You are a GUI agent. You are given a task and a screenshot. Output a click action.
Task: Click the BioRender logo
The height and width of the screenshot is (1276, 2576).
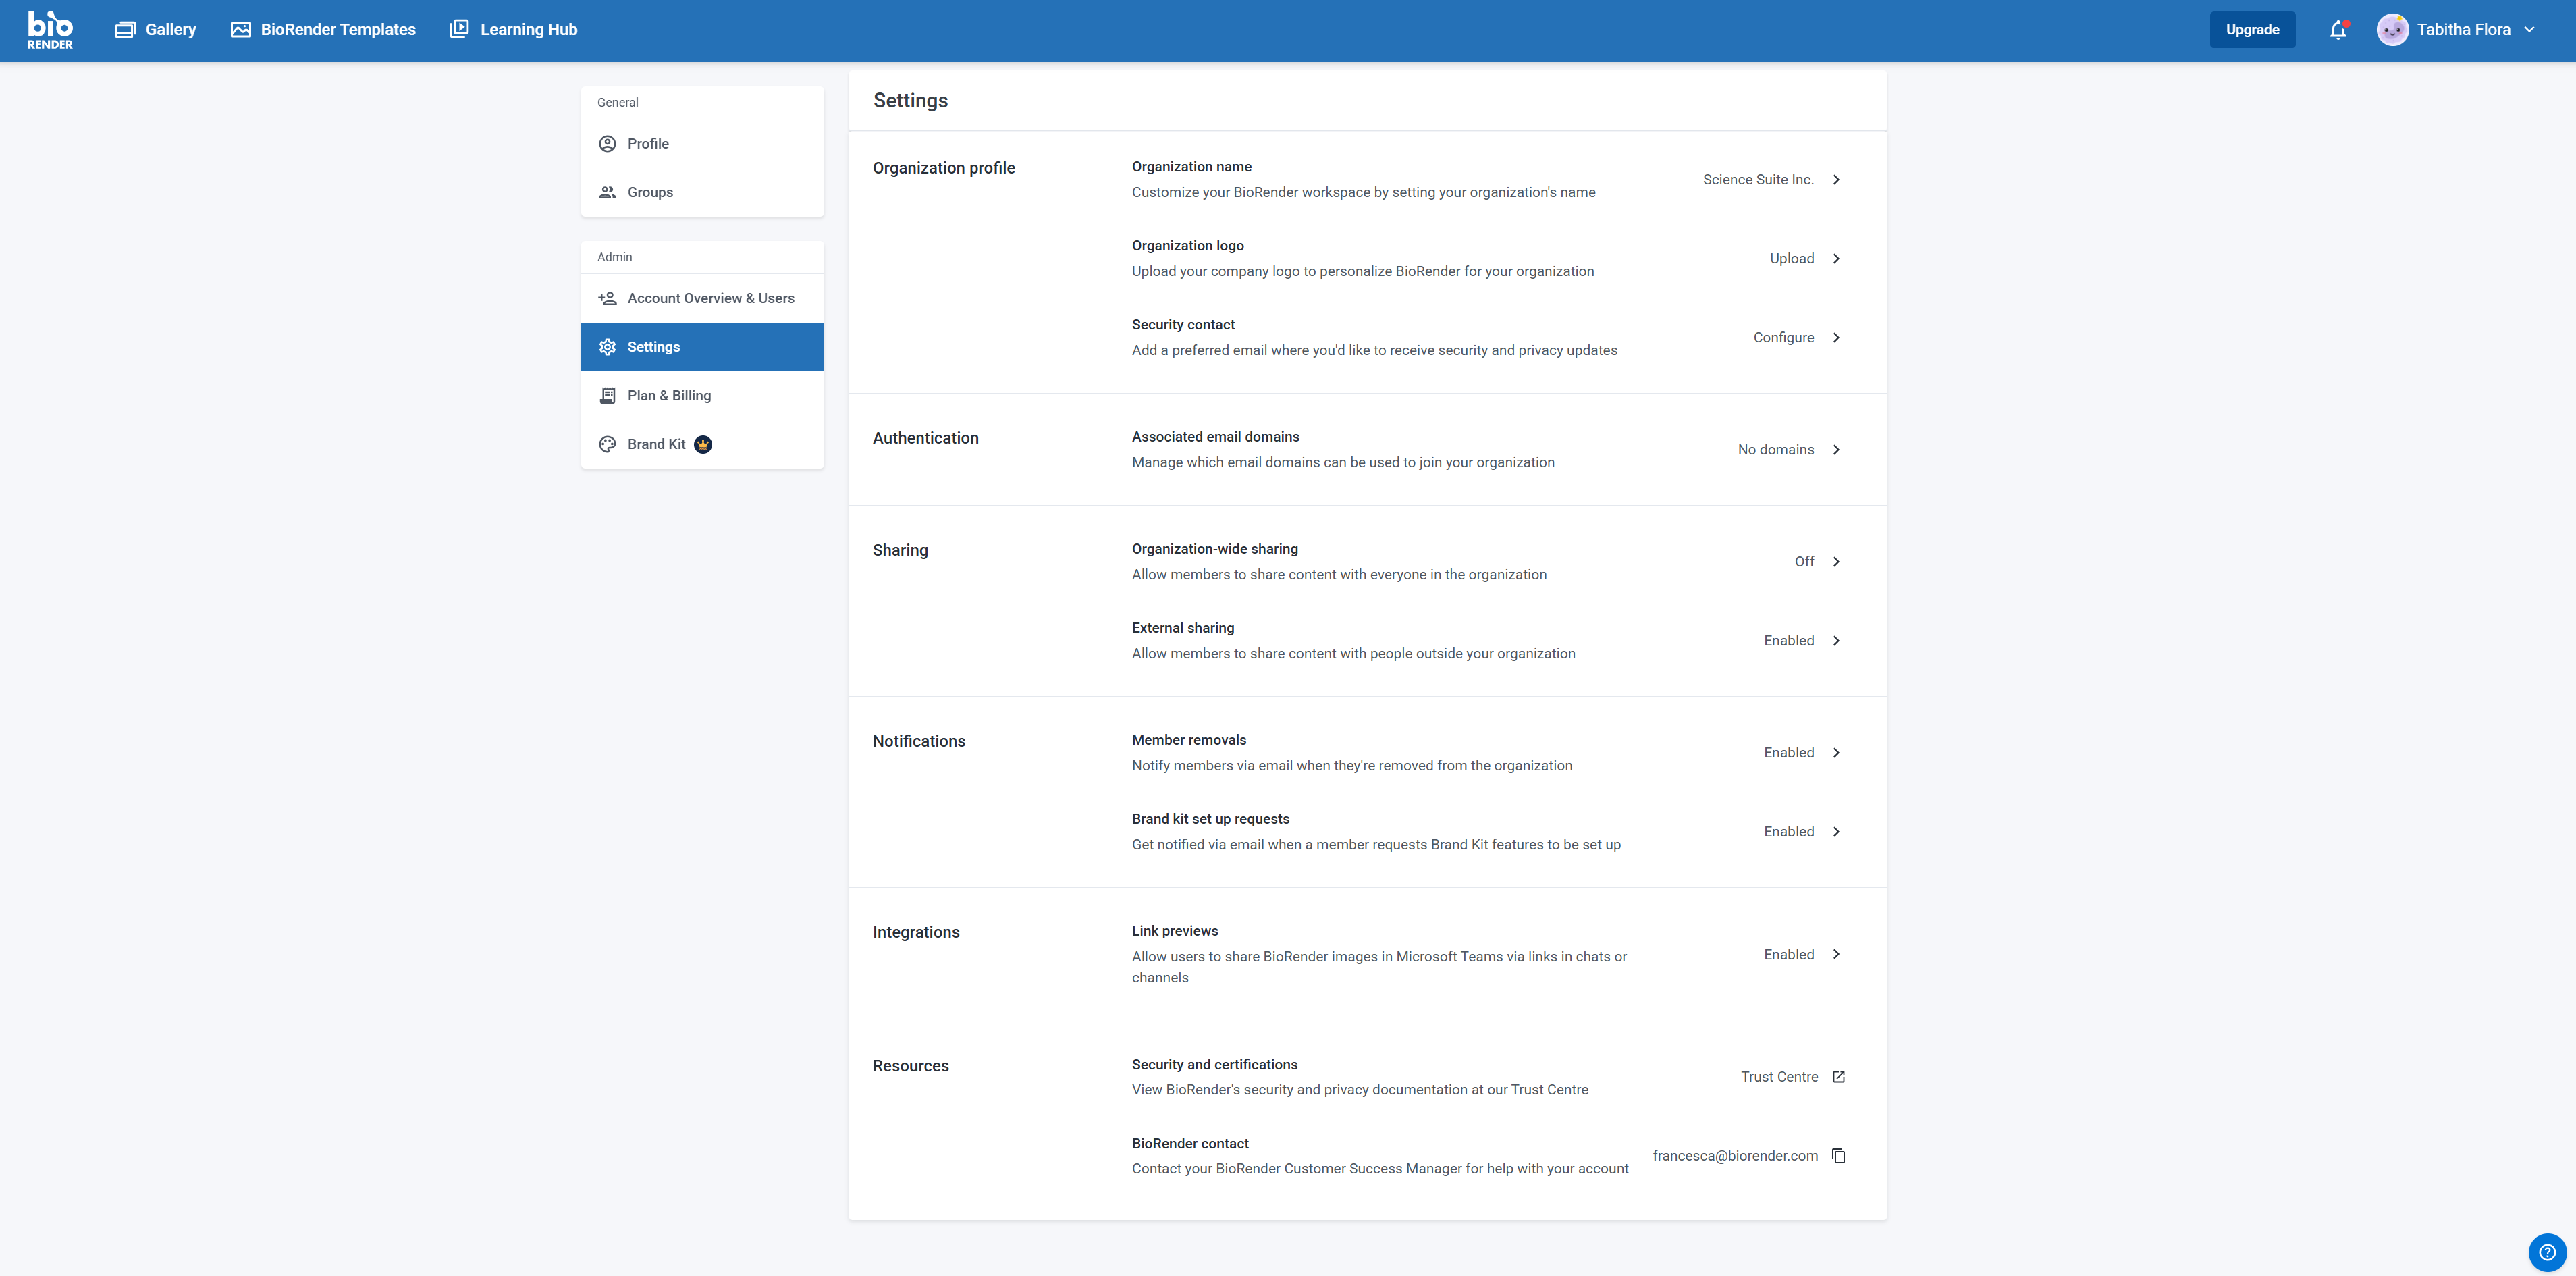pos(49,29)
